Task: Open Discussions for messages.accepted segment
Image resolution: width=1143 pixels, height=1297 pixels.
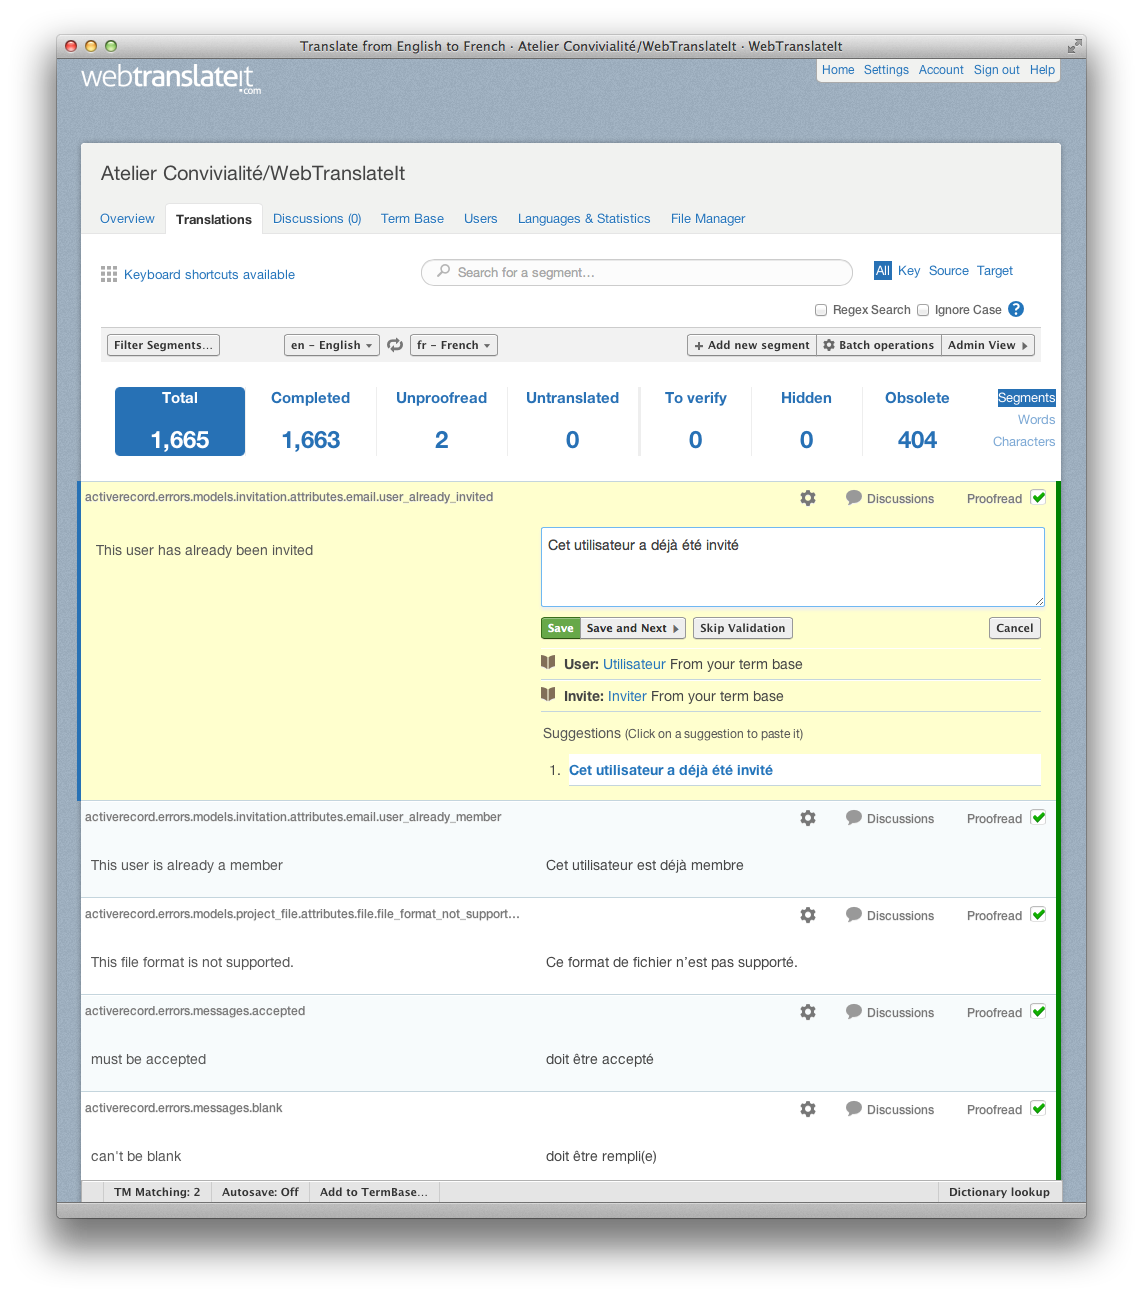Action: 890,1012
